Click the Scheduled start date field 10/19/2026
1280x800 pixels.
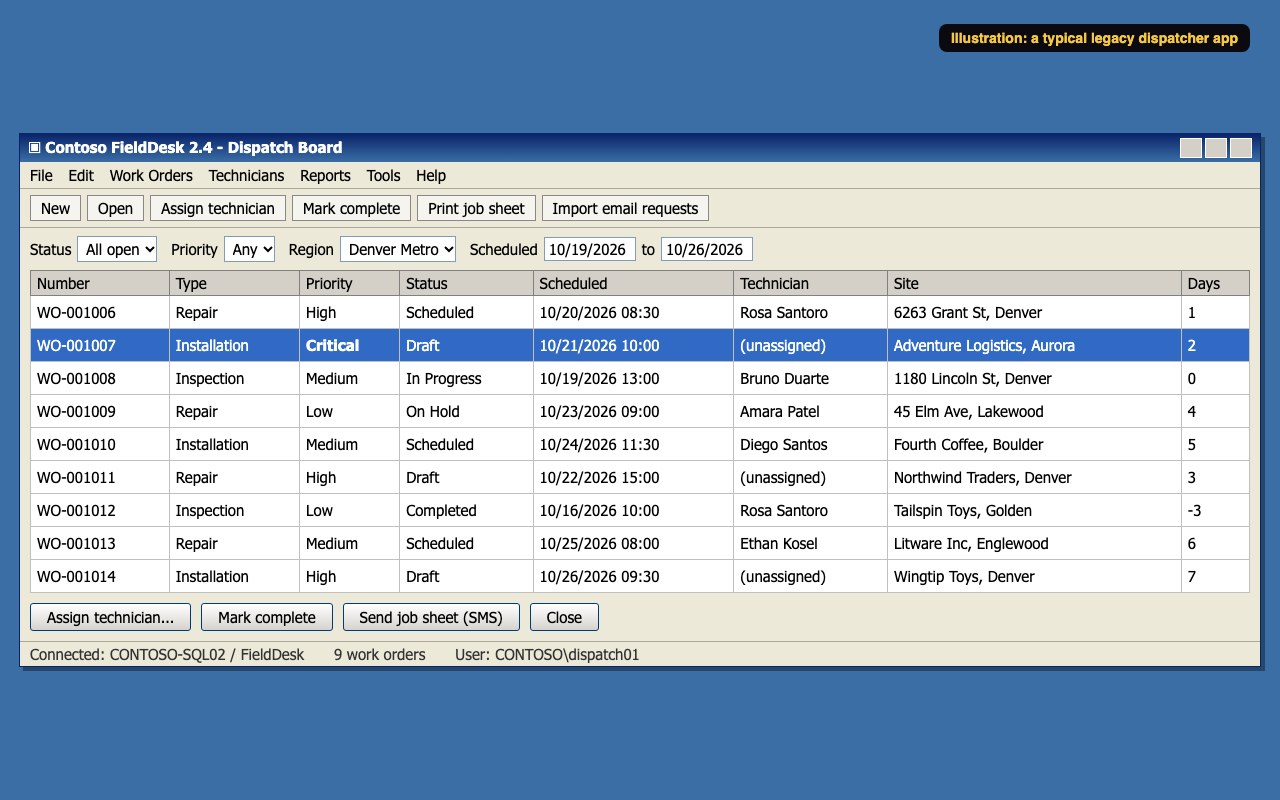pos(590,249)
